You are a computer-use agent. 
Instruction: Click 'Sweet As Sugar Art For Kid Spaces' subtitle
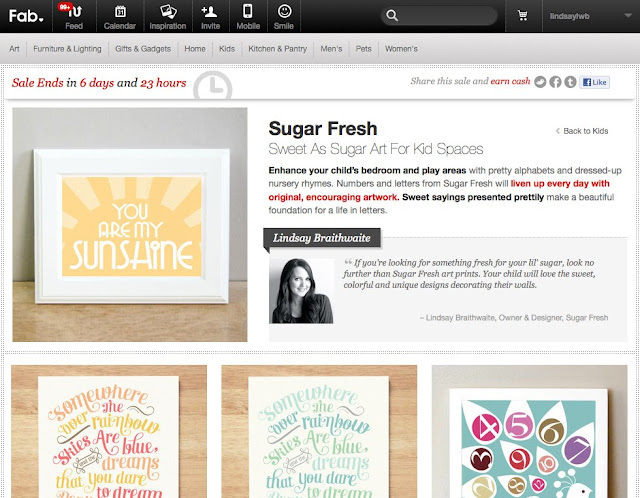coord(376,149)
